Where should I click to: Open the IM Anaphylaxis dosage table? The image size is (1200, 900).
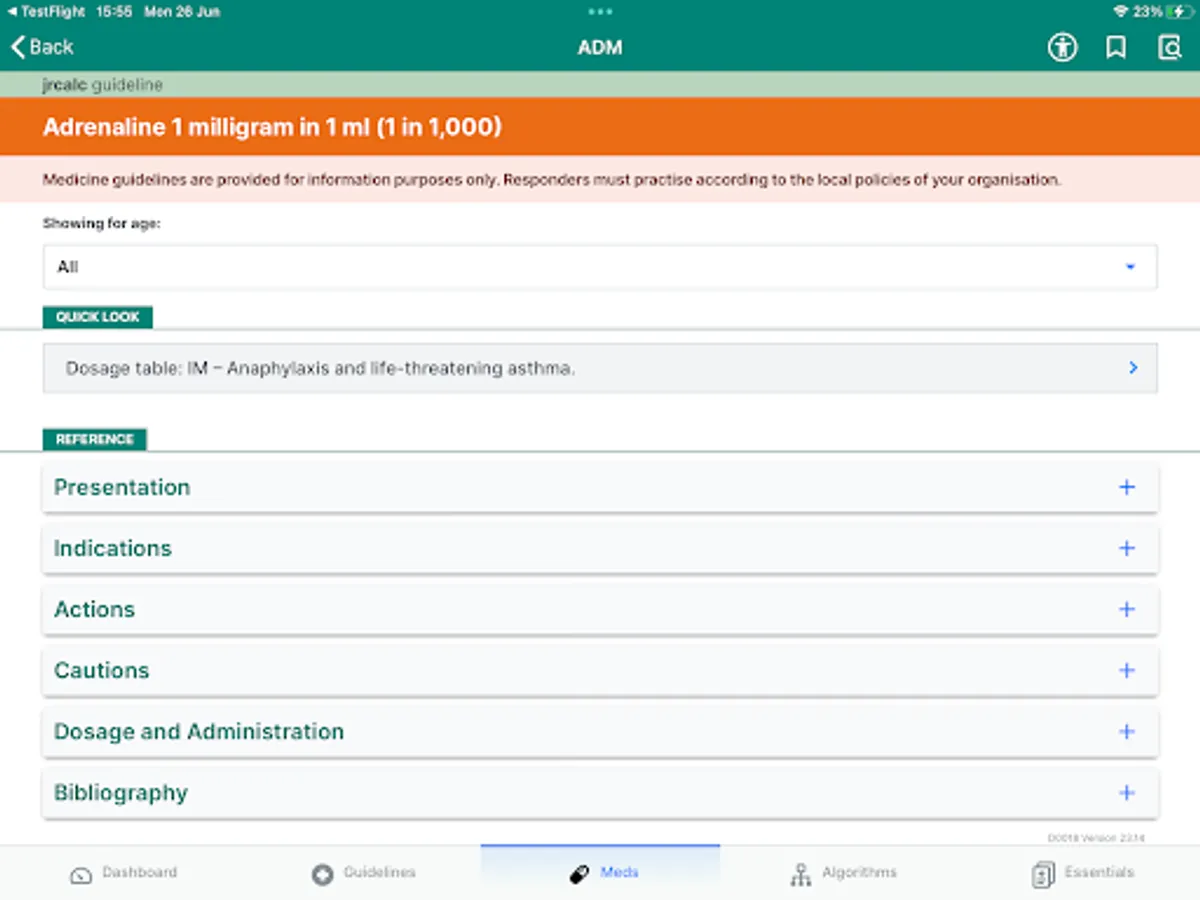coord(600,368)
